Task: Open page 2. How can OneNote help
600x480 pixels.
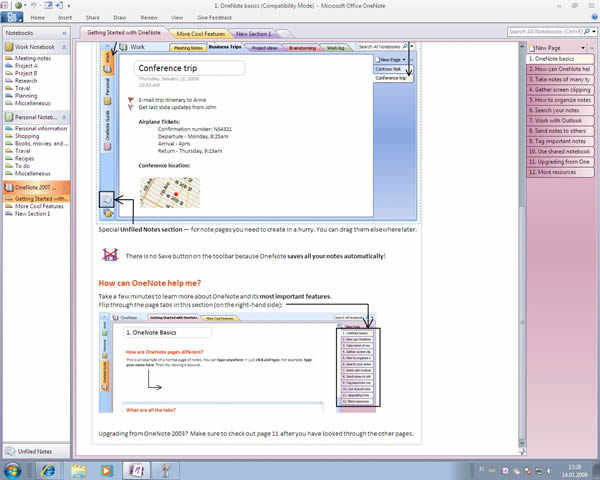Action: click(560, 69)
